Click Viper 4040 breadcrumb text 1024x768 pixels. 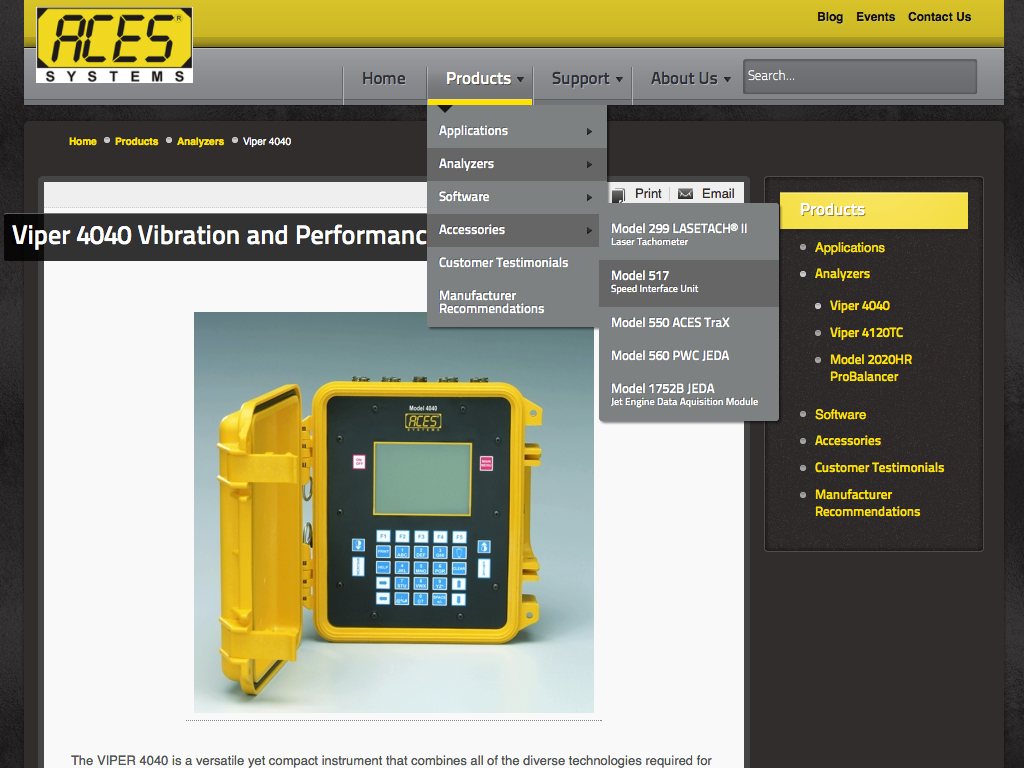267,141
